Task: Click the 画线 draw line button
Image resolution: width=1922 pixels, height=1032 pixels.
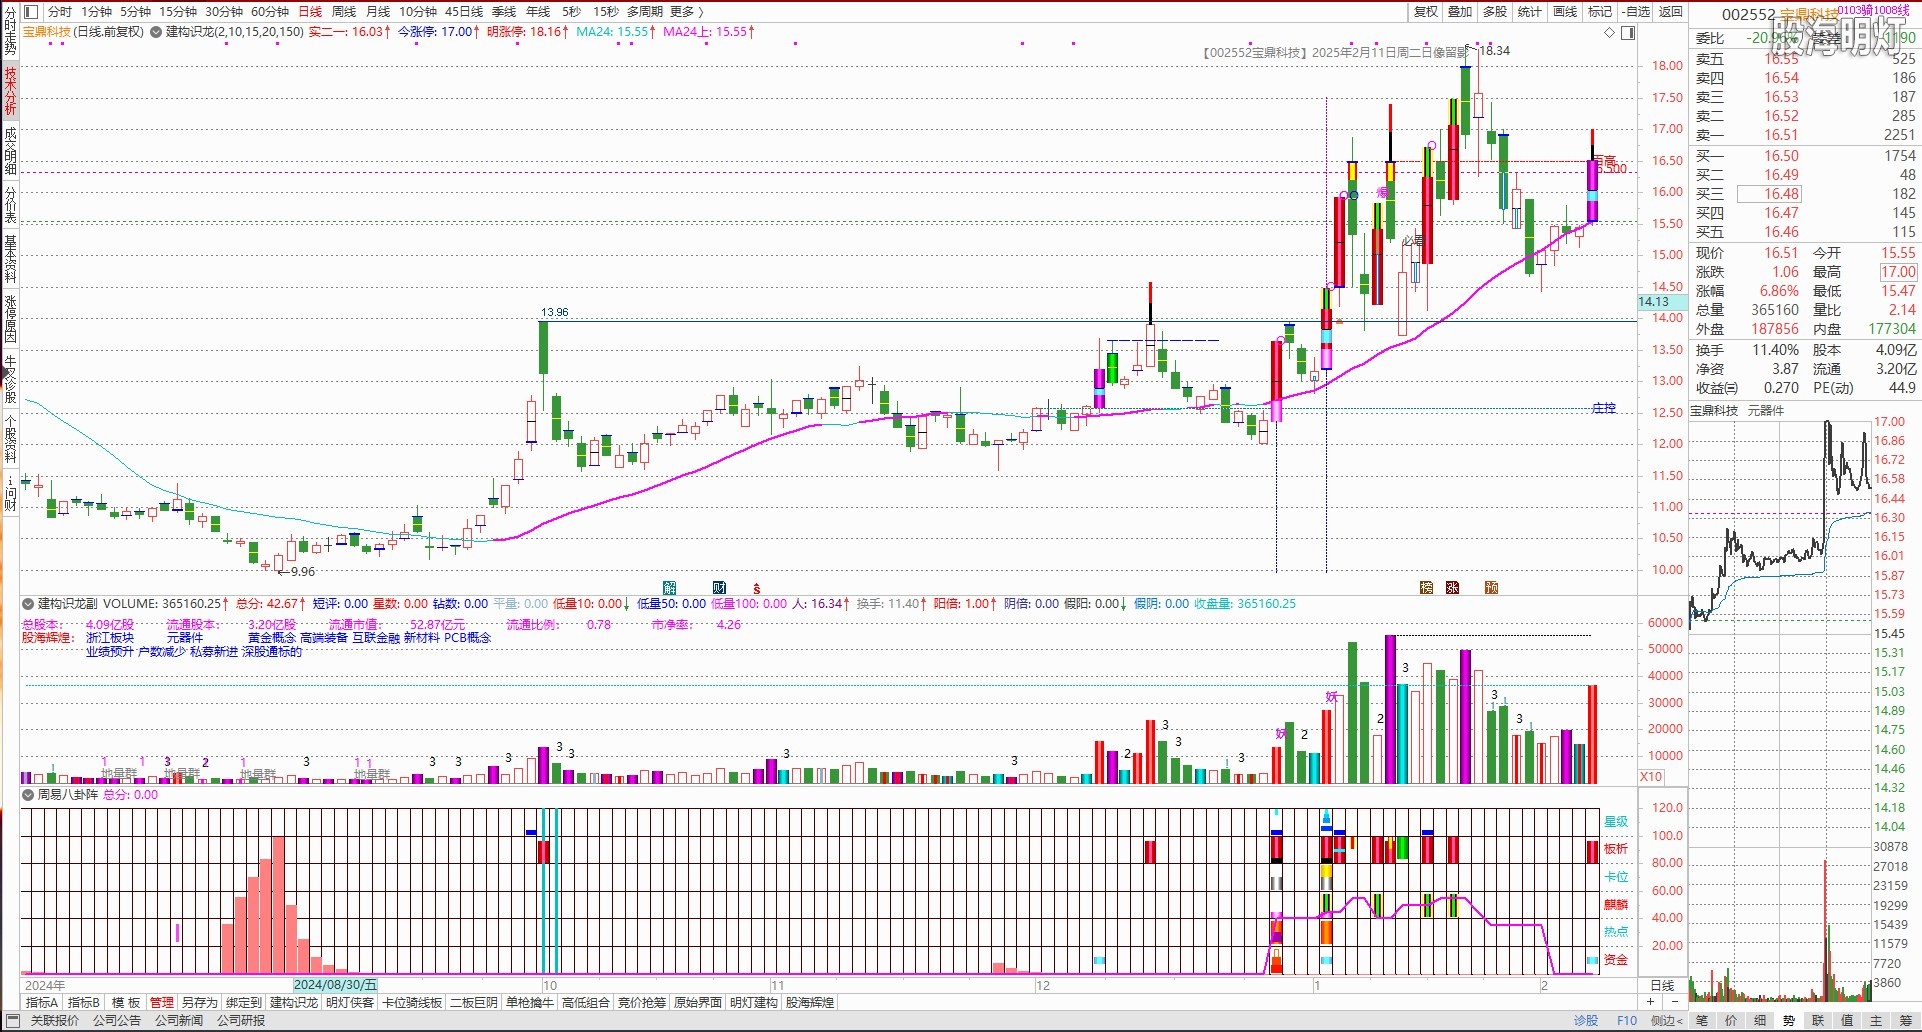Action: pos(1565,11)
